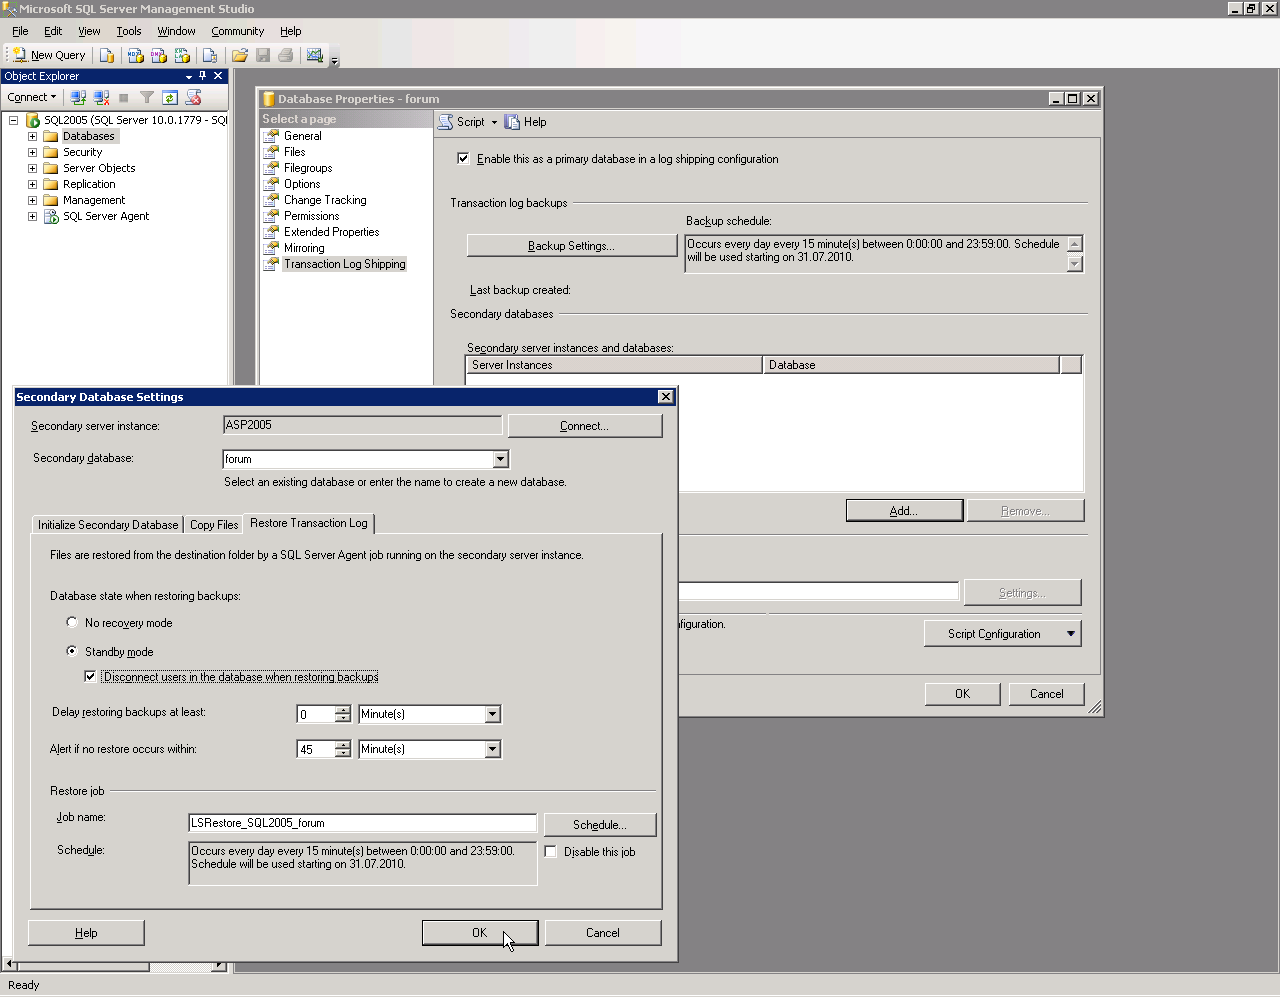Click Cancel in Secondary Database Settings

603,933
